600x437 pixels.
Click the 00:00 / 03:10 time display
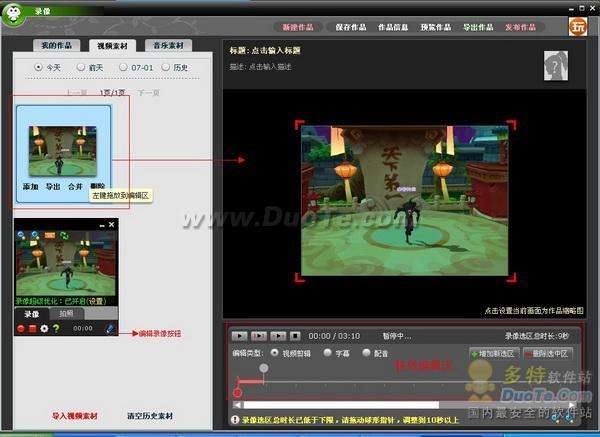point(334,336)
